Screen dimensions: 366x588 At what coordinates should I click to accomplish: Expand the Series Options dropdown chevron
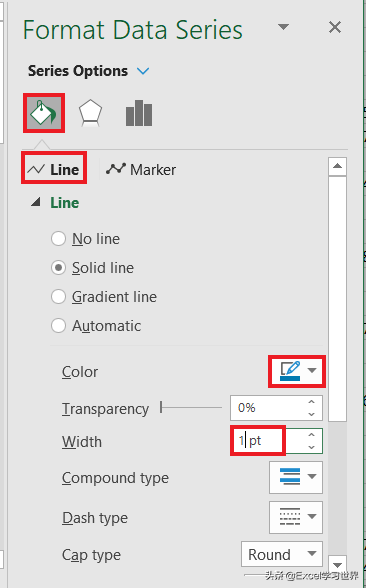pyautogui.click(x=143, y=71)
